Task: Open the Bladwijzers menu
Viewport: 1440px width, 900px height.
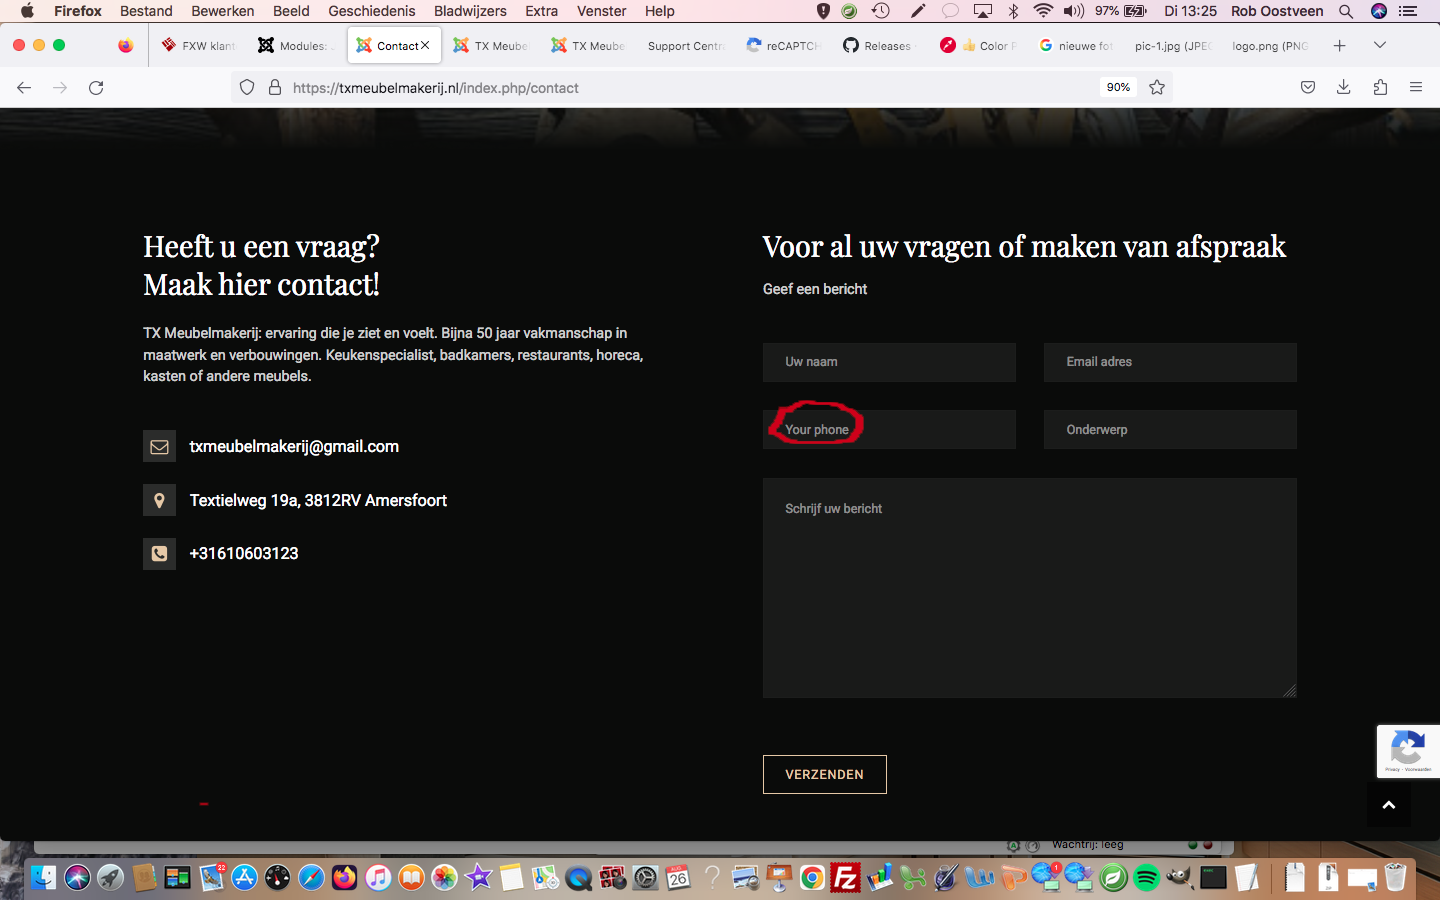Action: pos(470,11)
